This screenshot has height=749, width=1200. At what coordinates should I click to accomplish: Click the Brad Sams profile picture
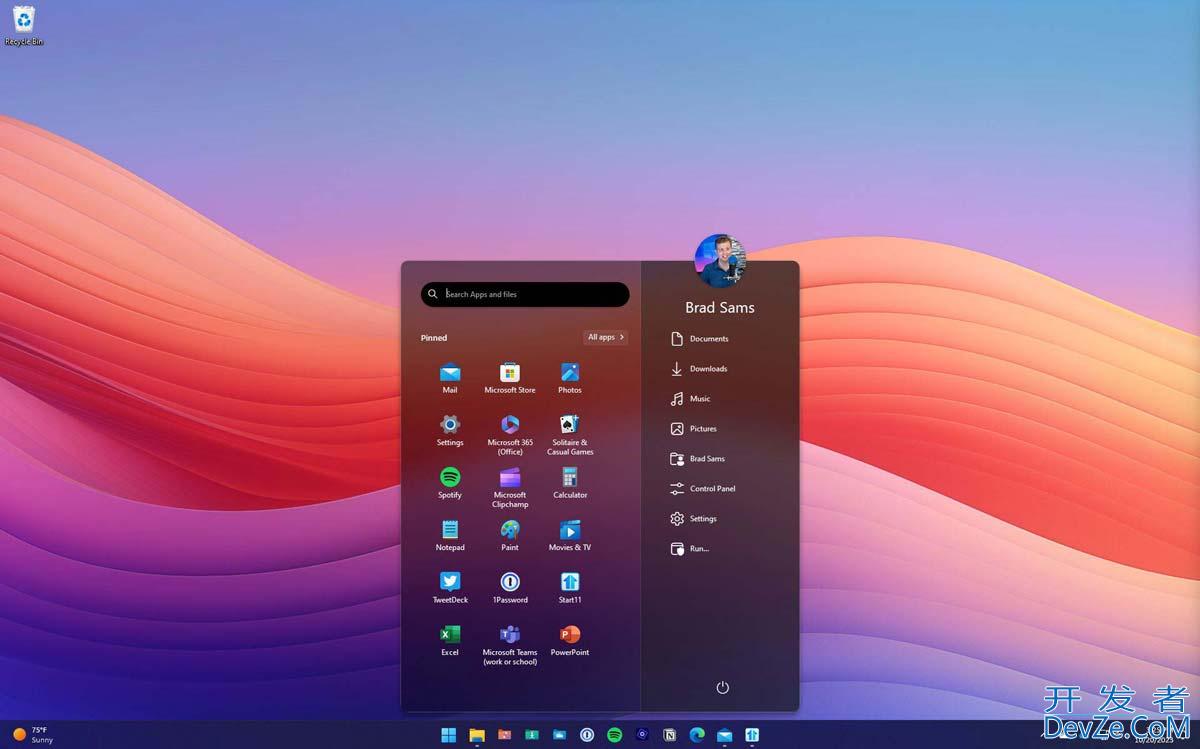pos(720,260)
